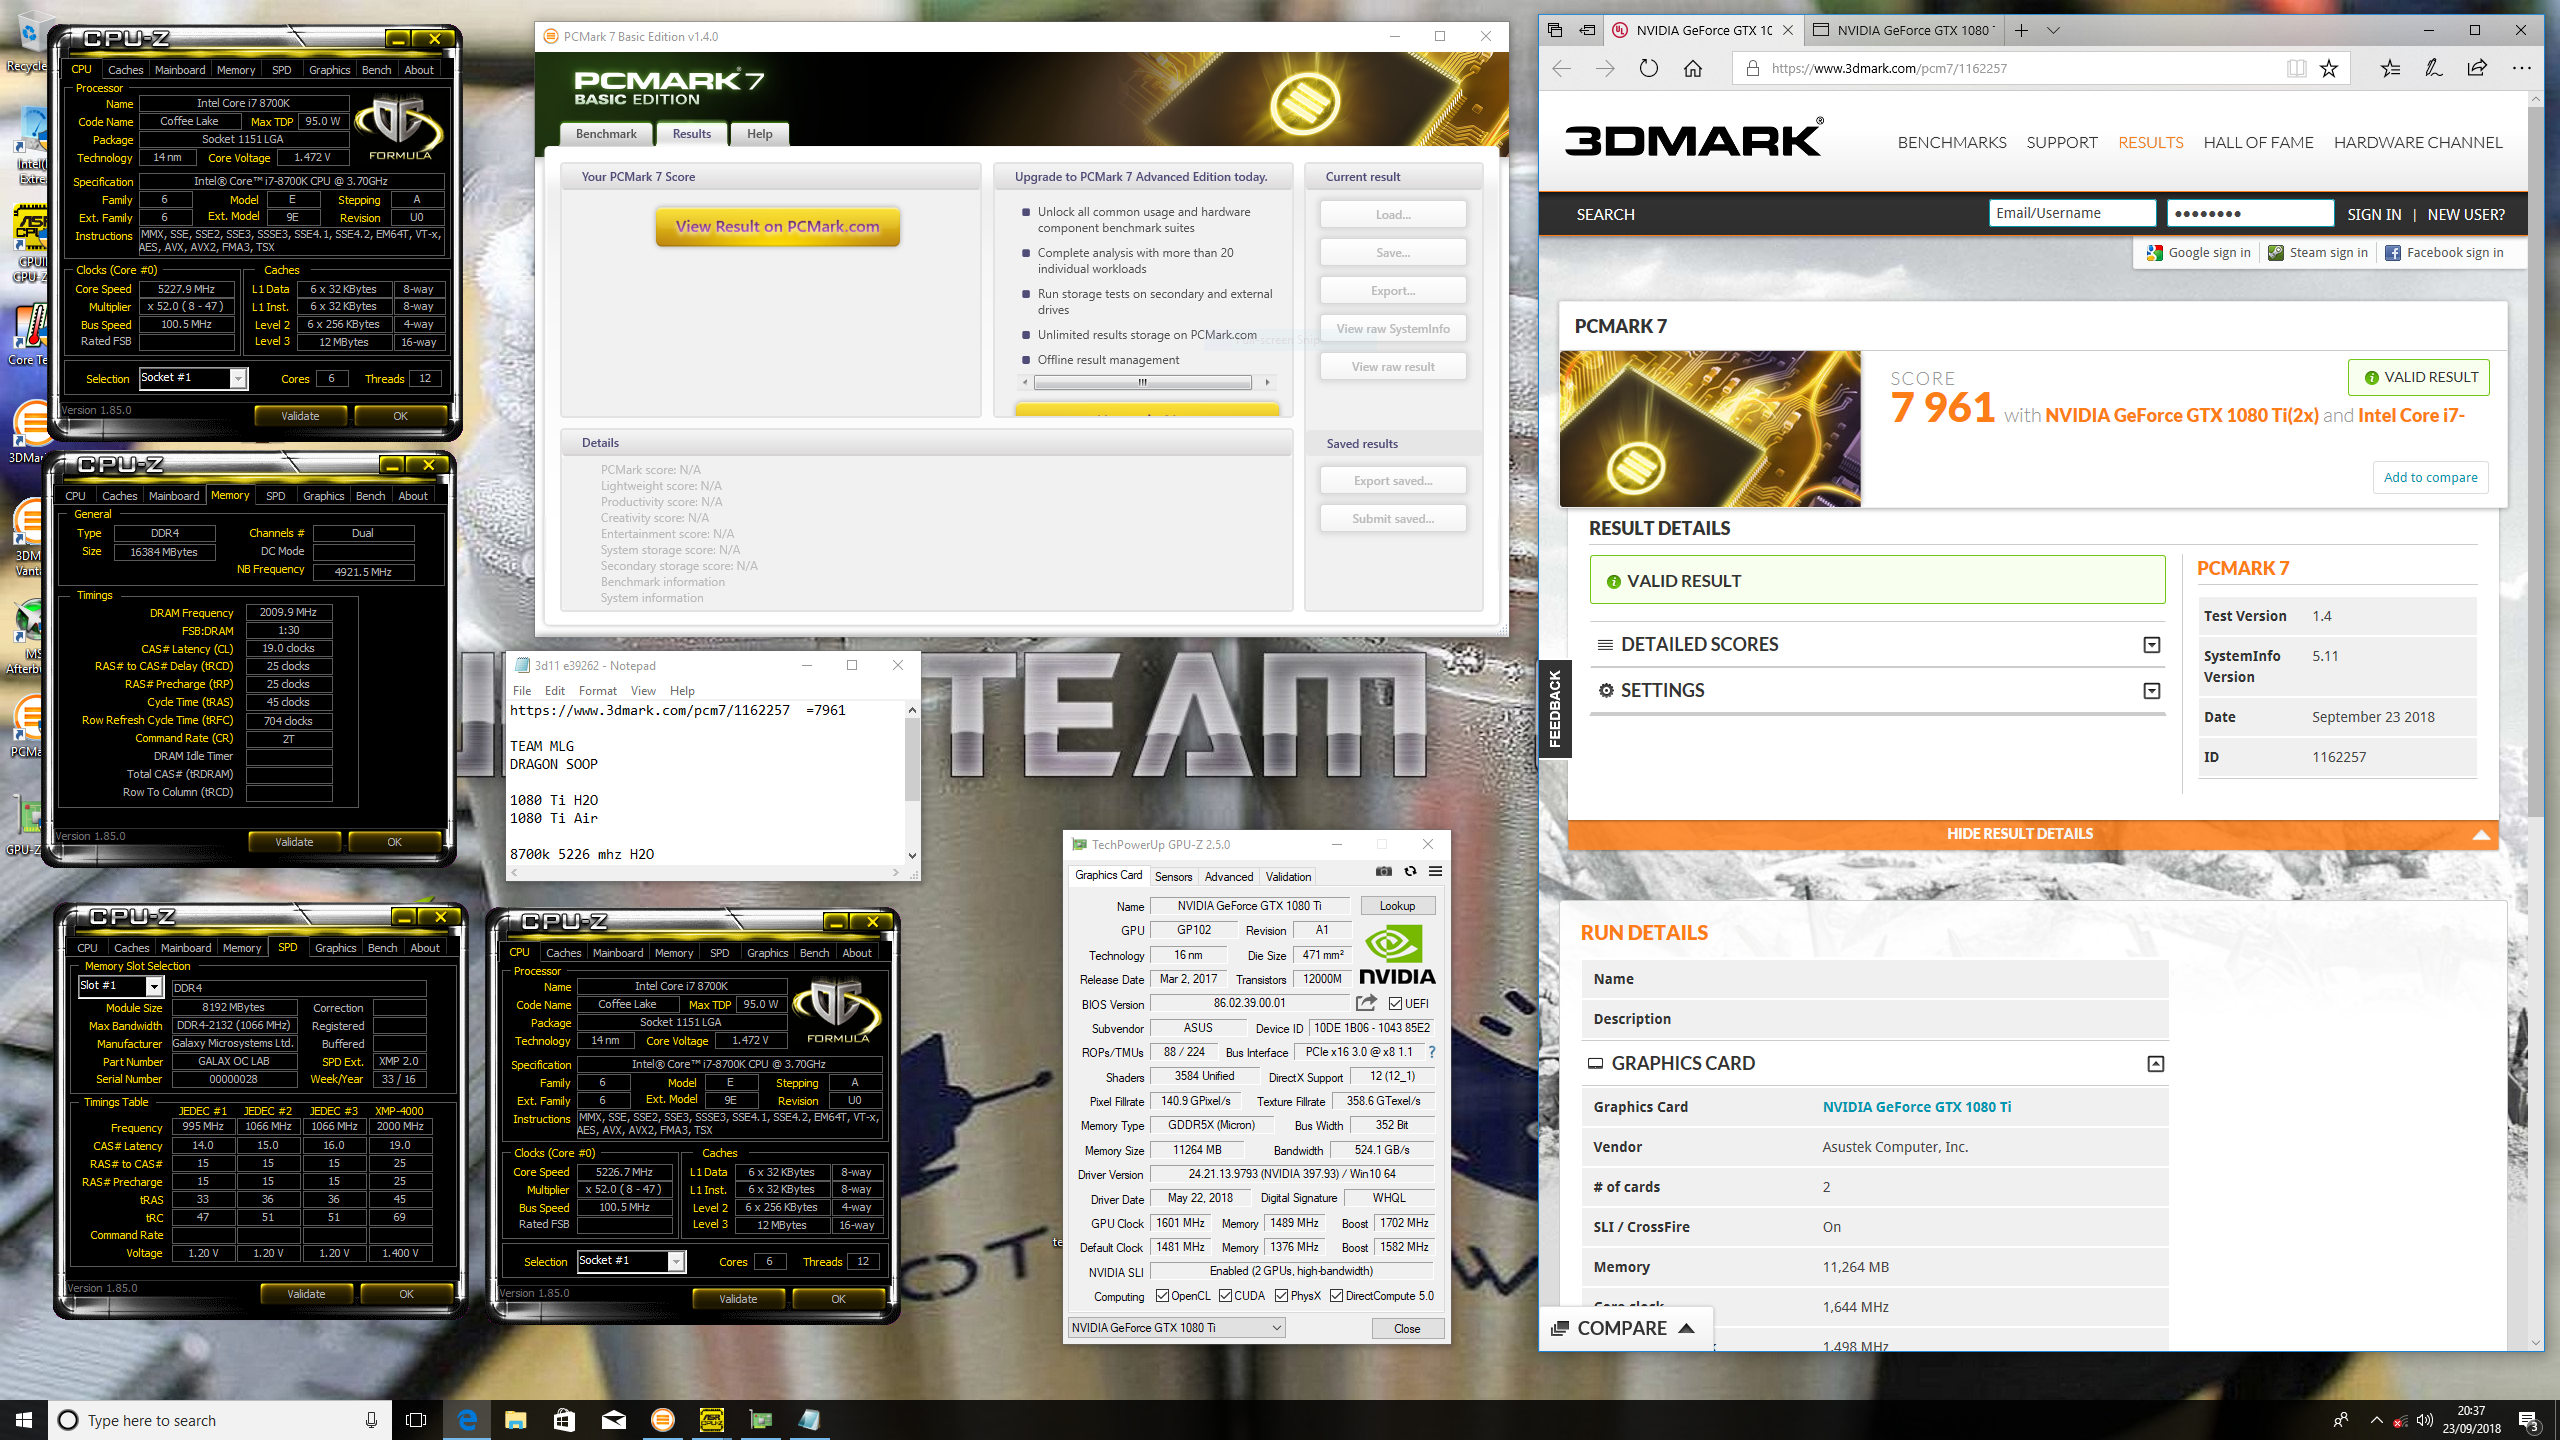
Task: Select Mainboard tab in top CPU-Z window
Action: [180, 70]
